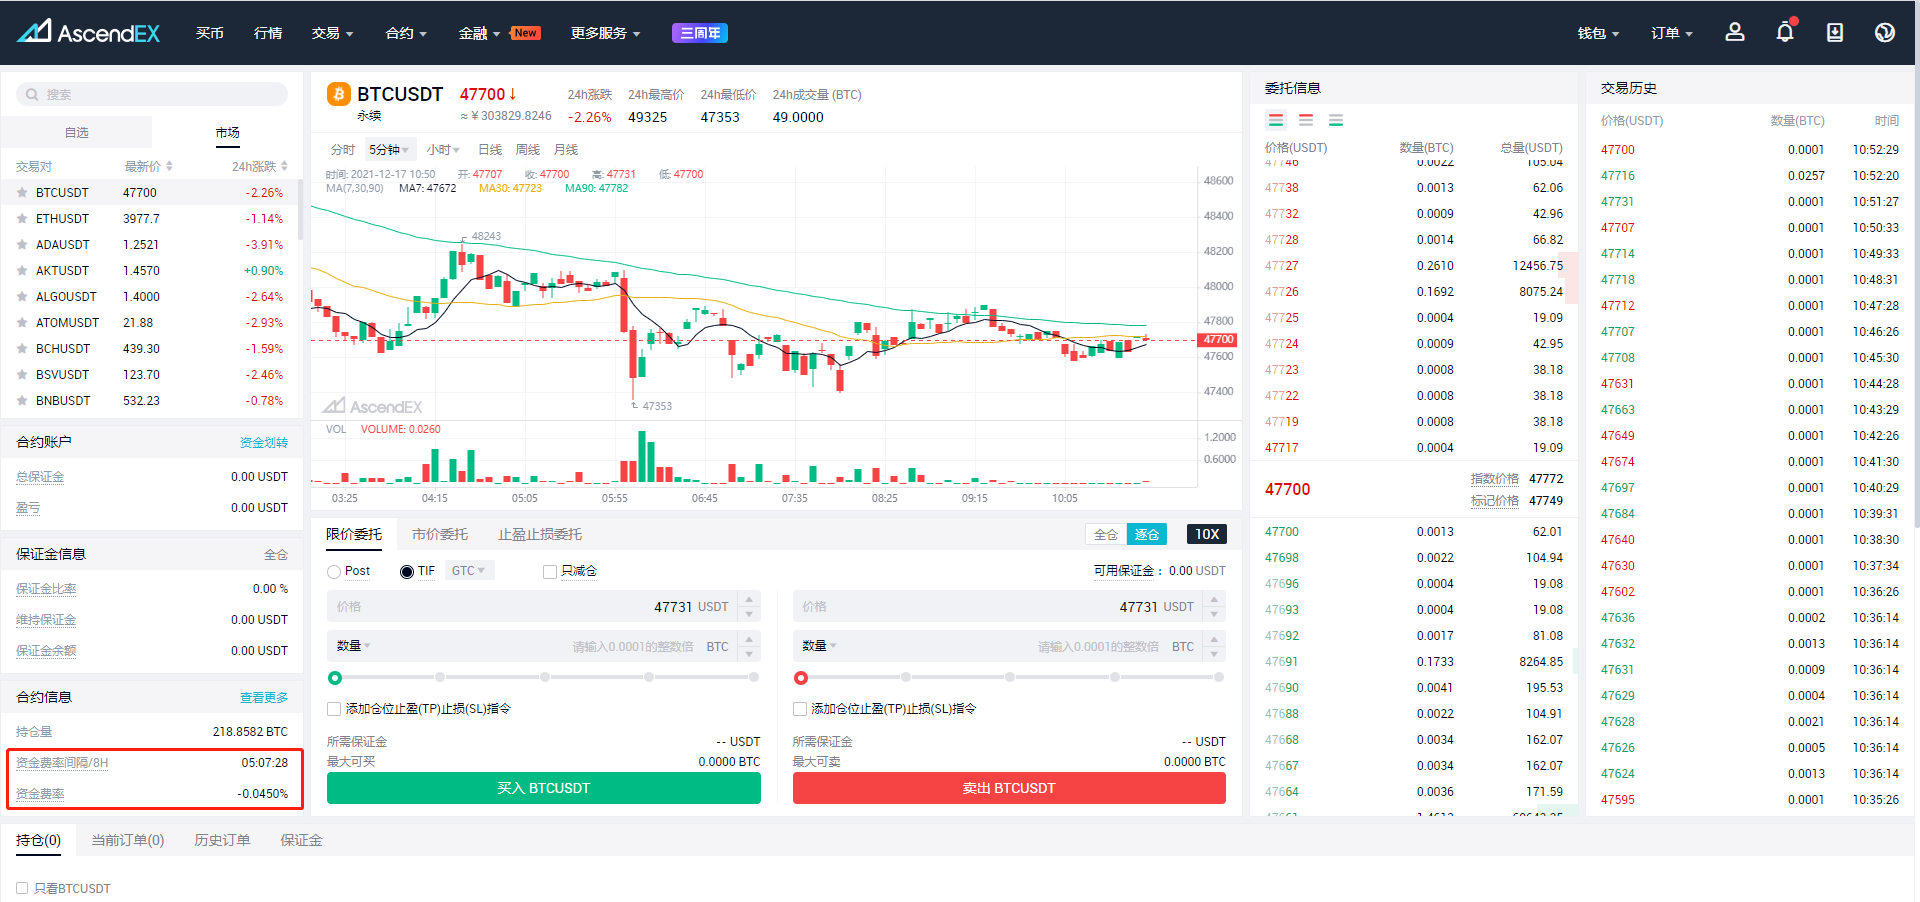Favorite ETHUSDT with its star icon
The image size is (1920, 902).
pos(22,218)
